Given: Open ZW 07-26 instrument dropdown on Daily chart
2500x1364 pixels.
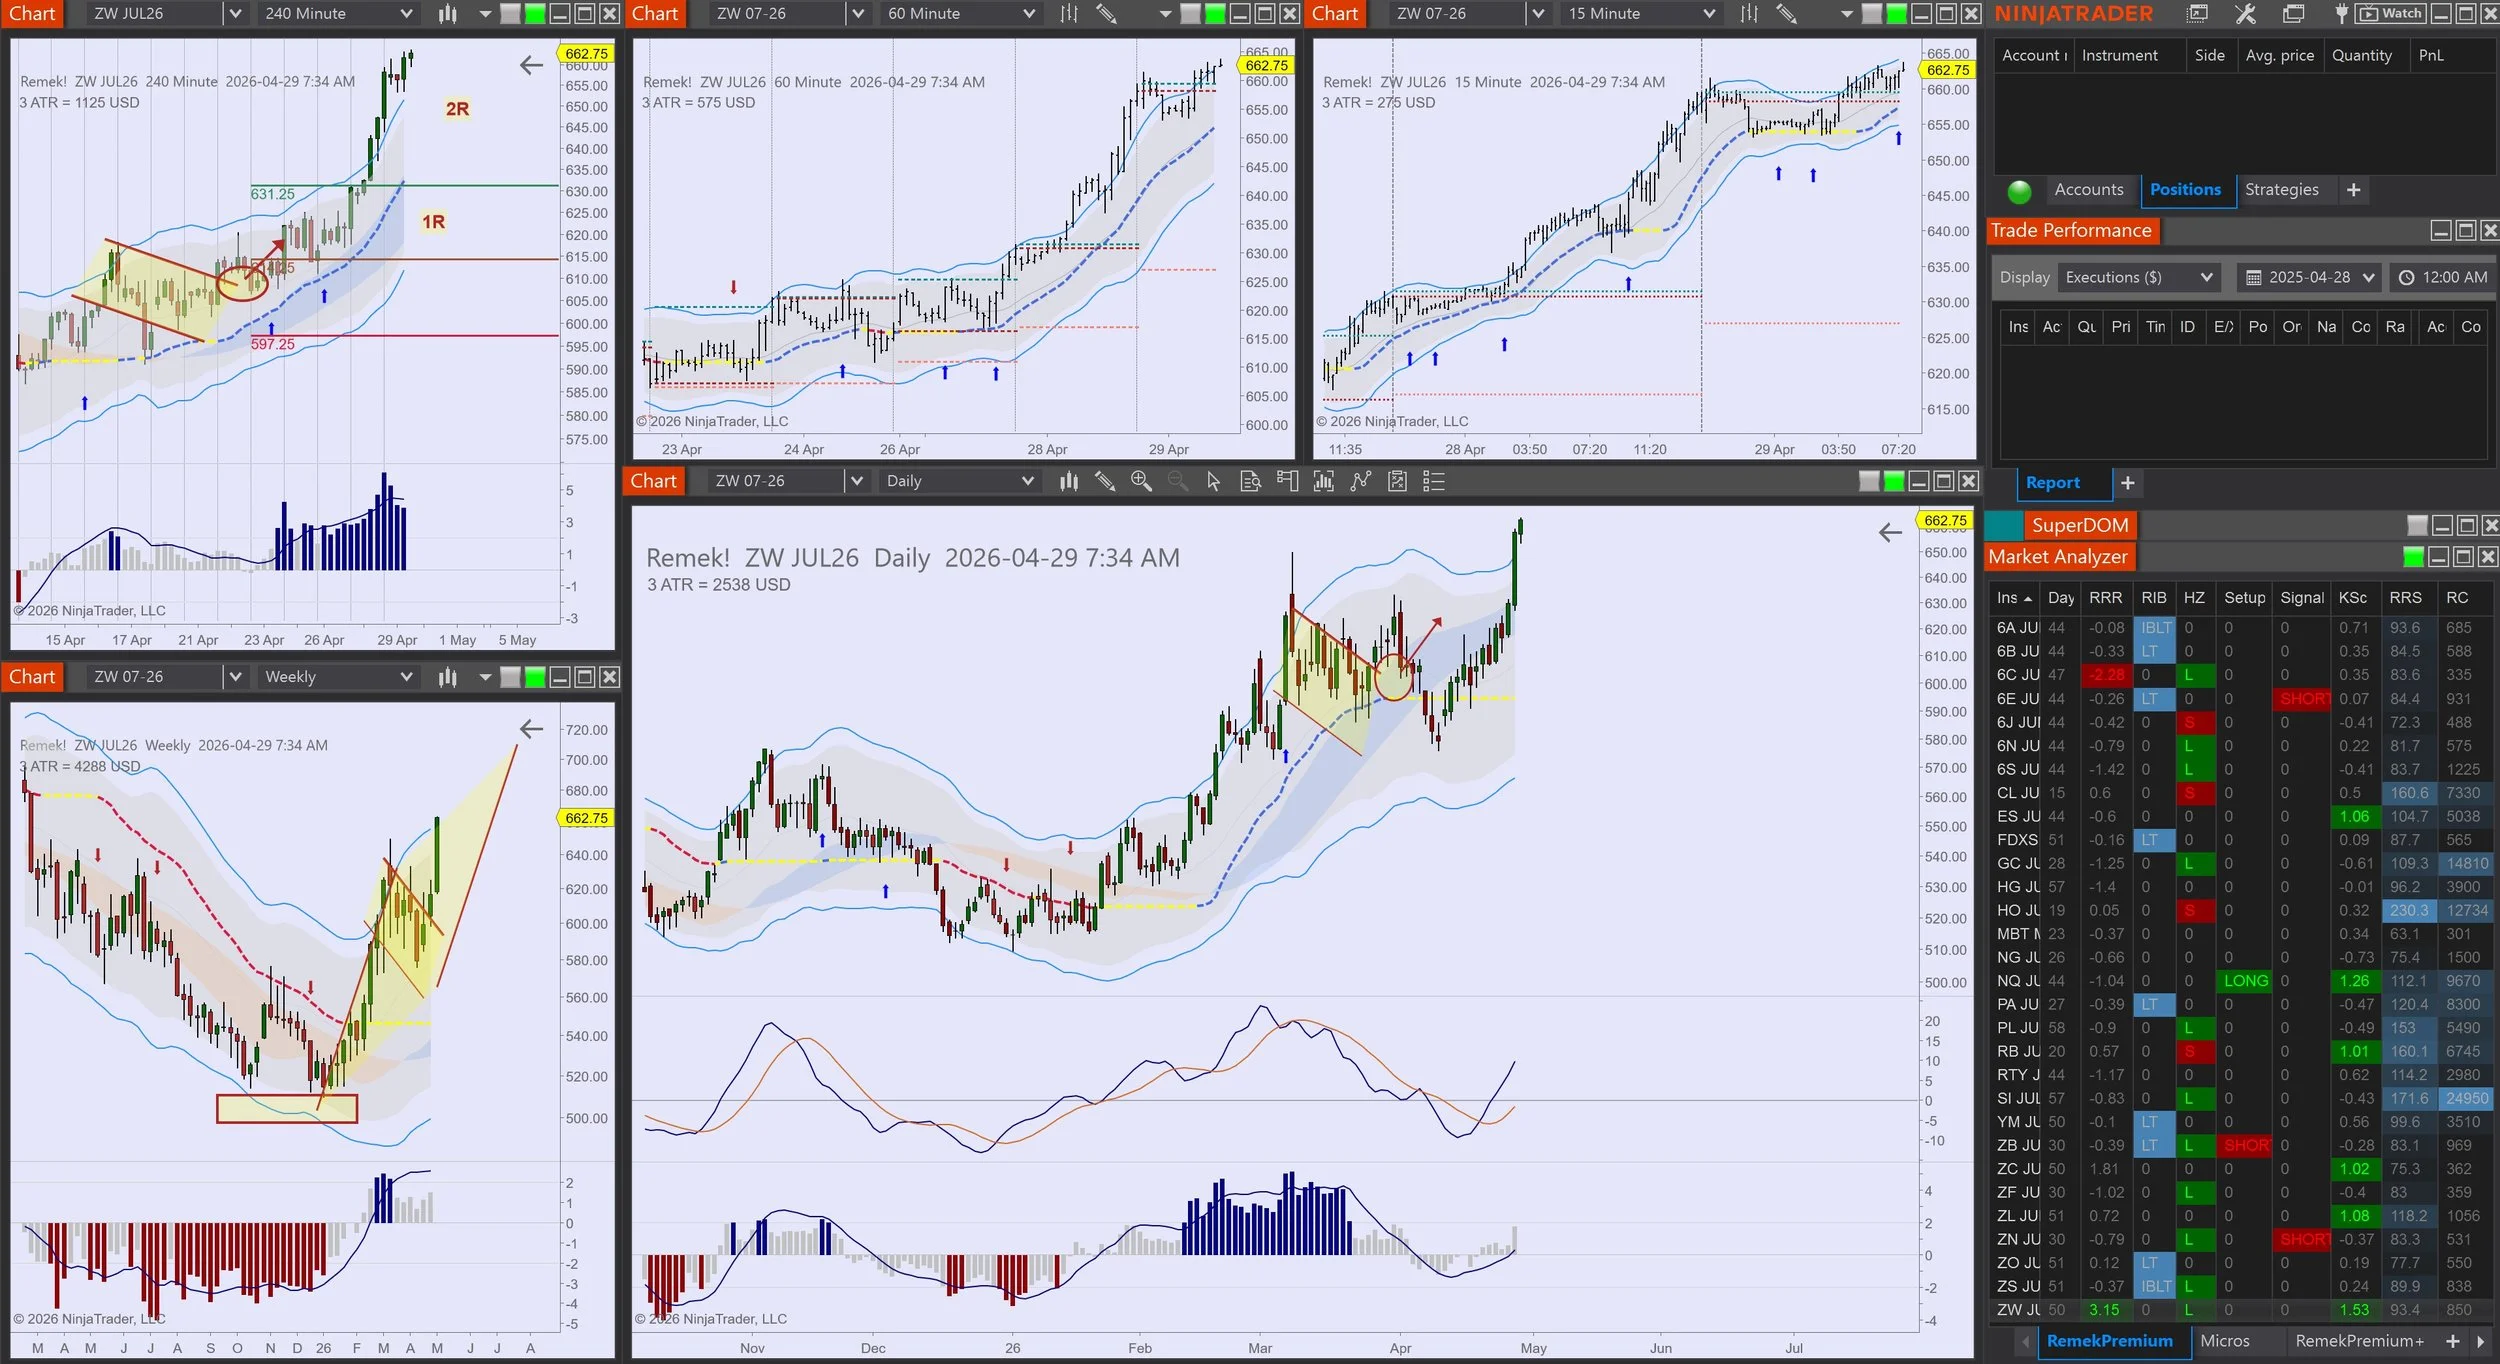Looking at the screenshot, I should point(856,481).
